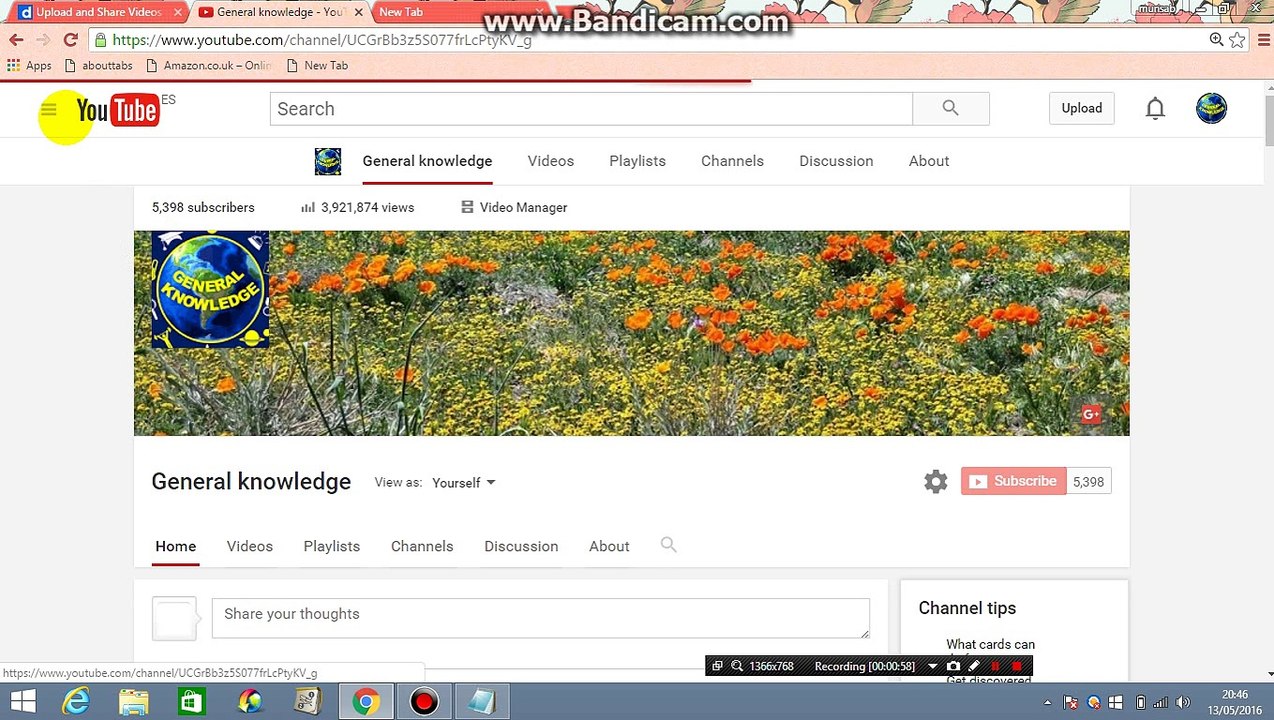Stop the Bandicam recording
The image size is (1274, 720).
pos(1017,666)
